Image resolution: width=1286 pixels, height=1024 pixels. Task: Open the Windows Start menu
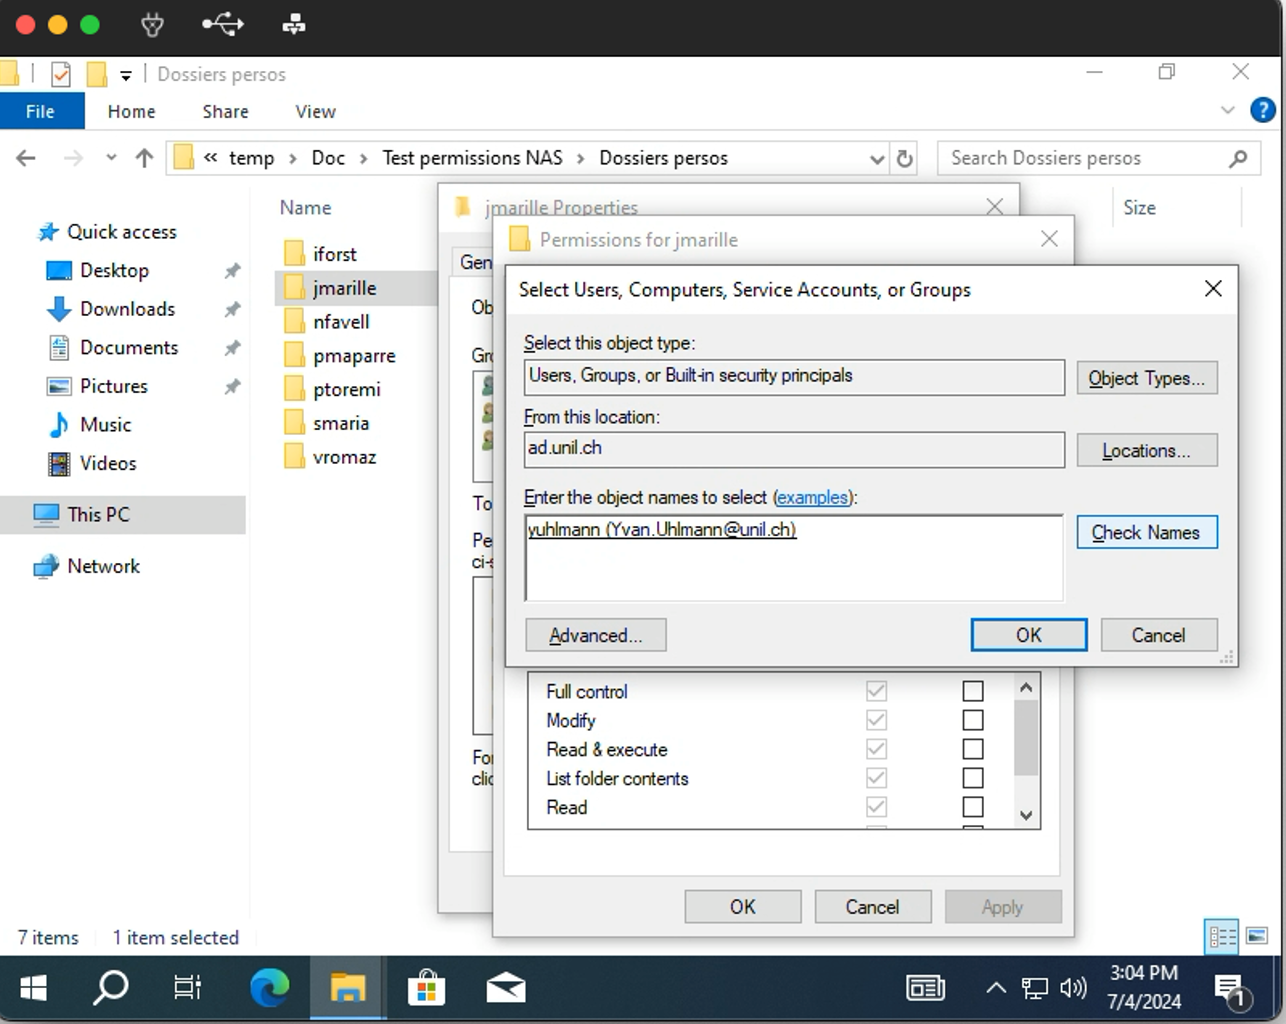pyautogui.click(x=33, y=989)
